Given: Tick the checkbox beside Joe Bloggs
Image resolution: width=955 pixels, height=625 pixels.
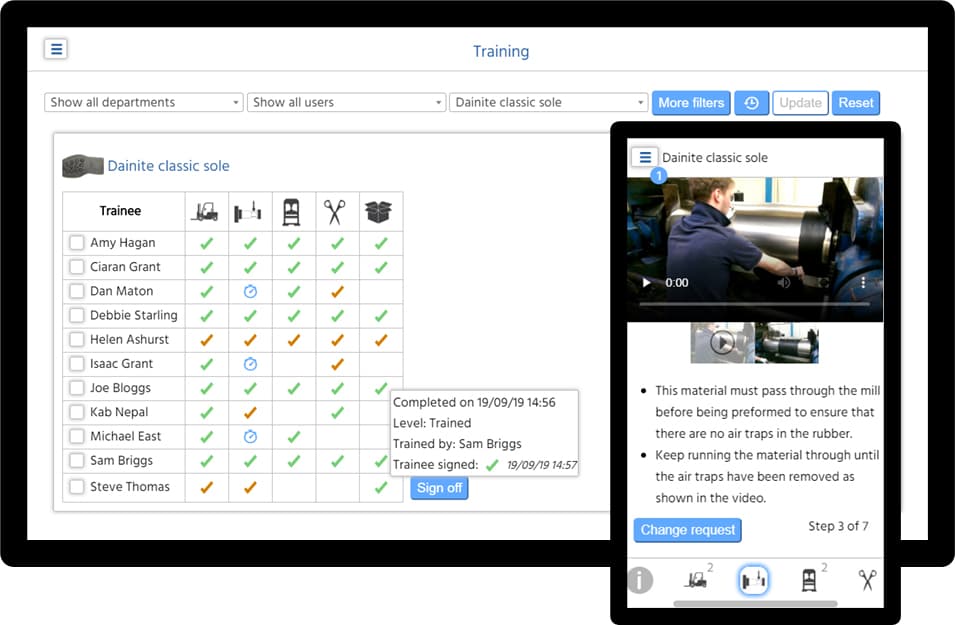Looking at the screenshot, I should (x=75, y=388).
